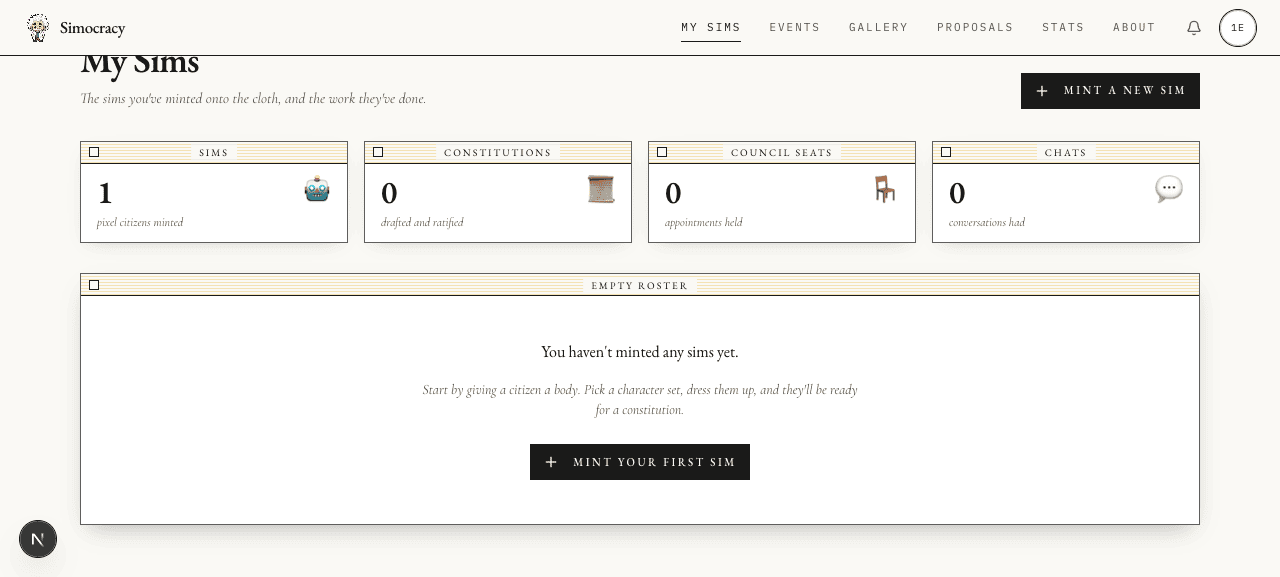Go to the Events tab

tap(795, 28)
